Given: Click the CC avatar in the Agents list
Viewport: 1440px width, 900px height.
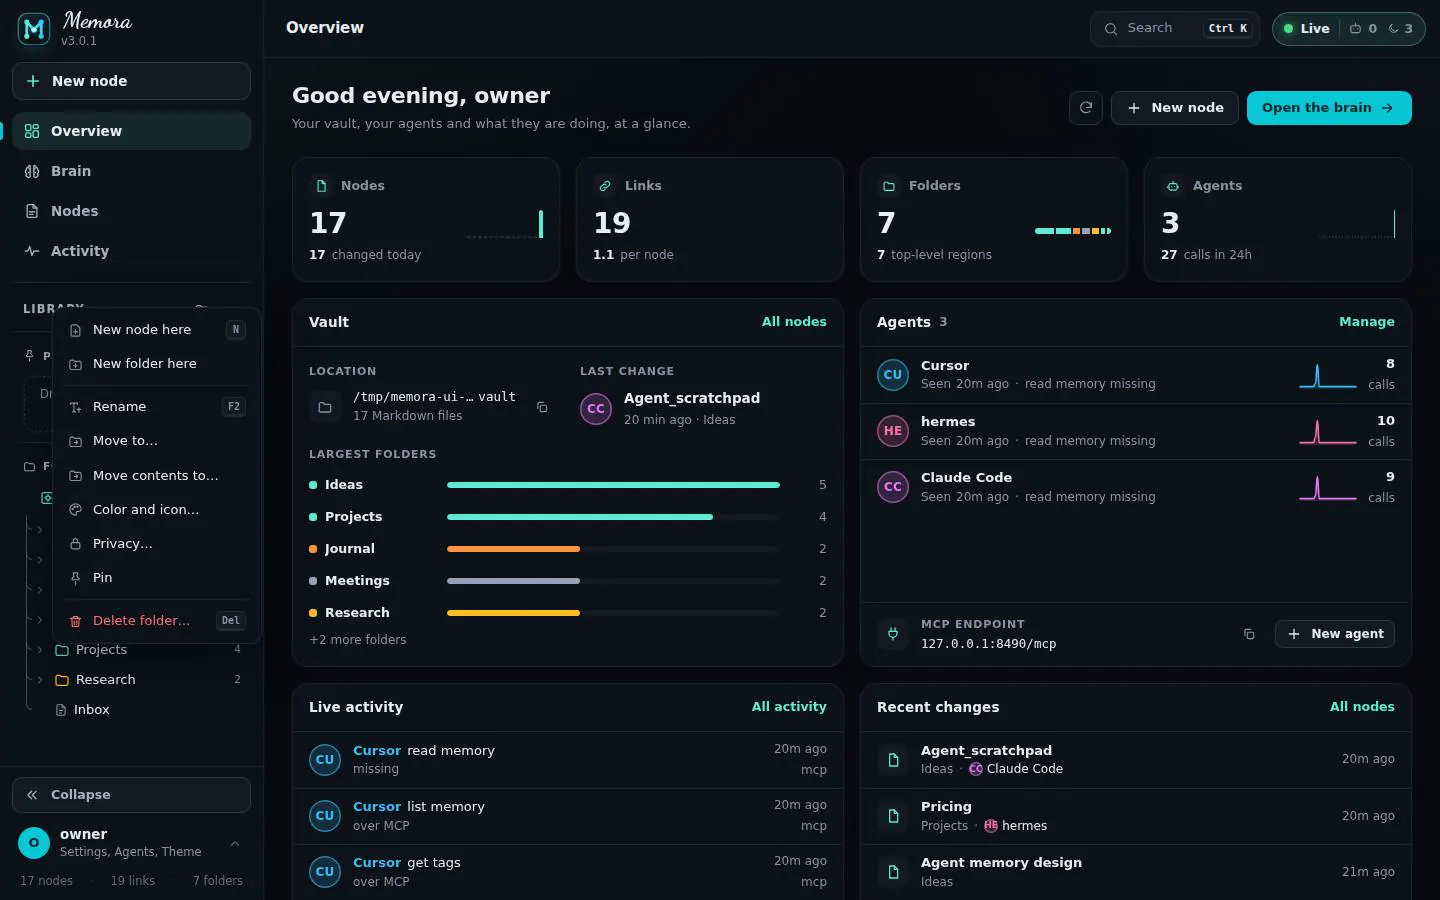Looking at the screenshot, I should click(893, 487).
